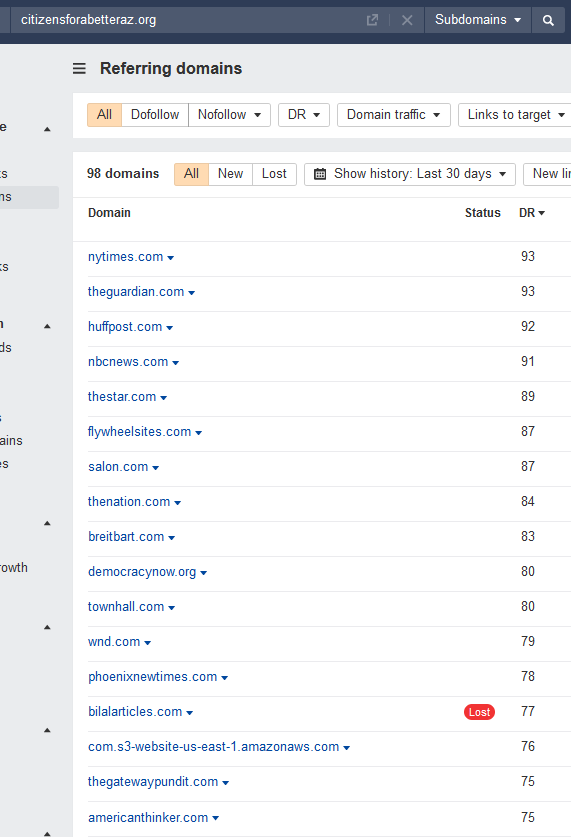
Task: Expand the townhall.com dropdown arrow
Action: pyautogui.click(x=172, y=608)
